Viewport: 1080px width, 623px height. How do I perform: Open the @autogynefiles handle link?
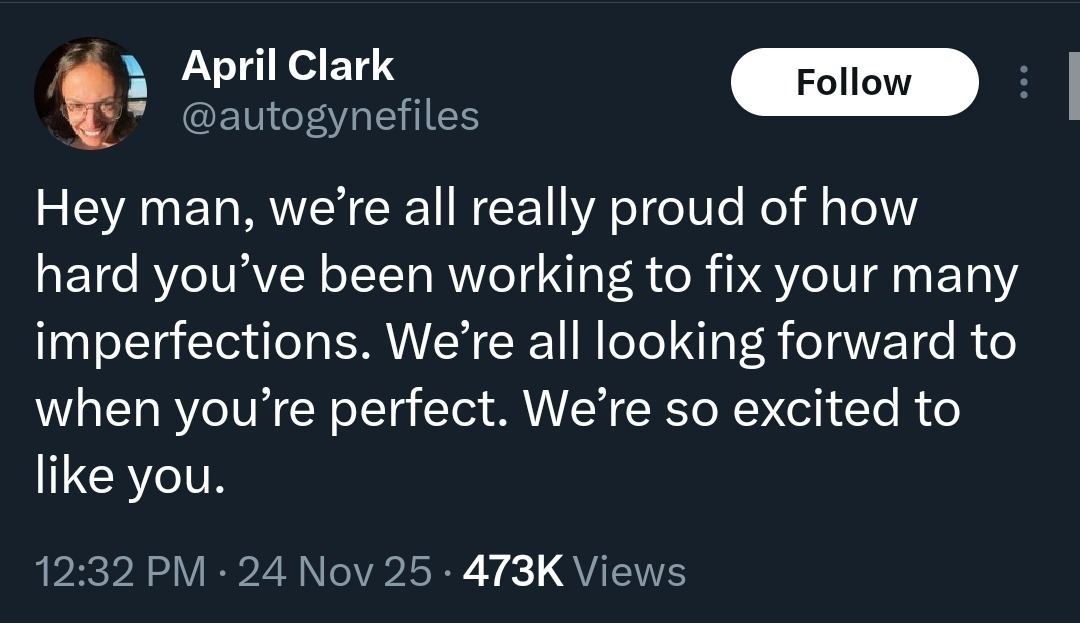[x=330, y=116]
